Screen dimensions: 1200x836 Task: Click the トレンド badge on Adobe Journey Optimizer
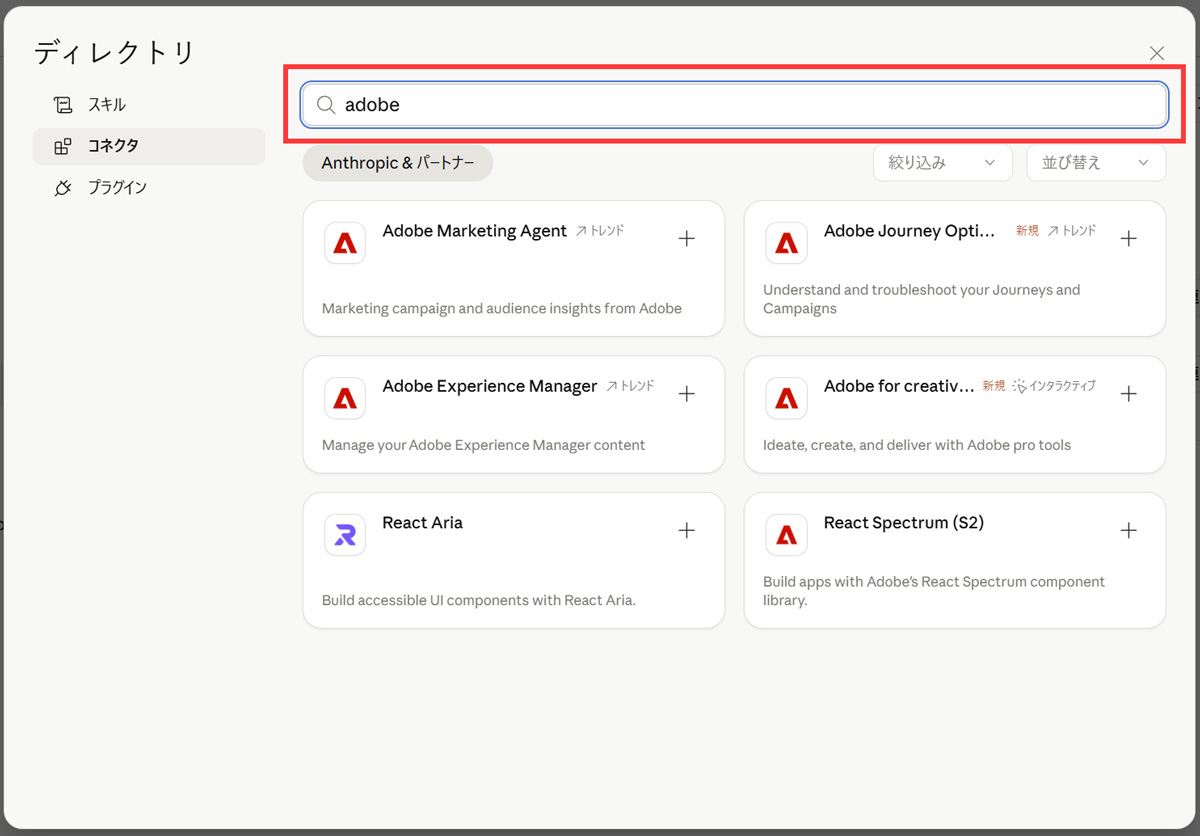(x=1071, y=231)
